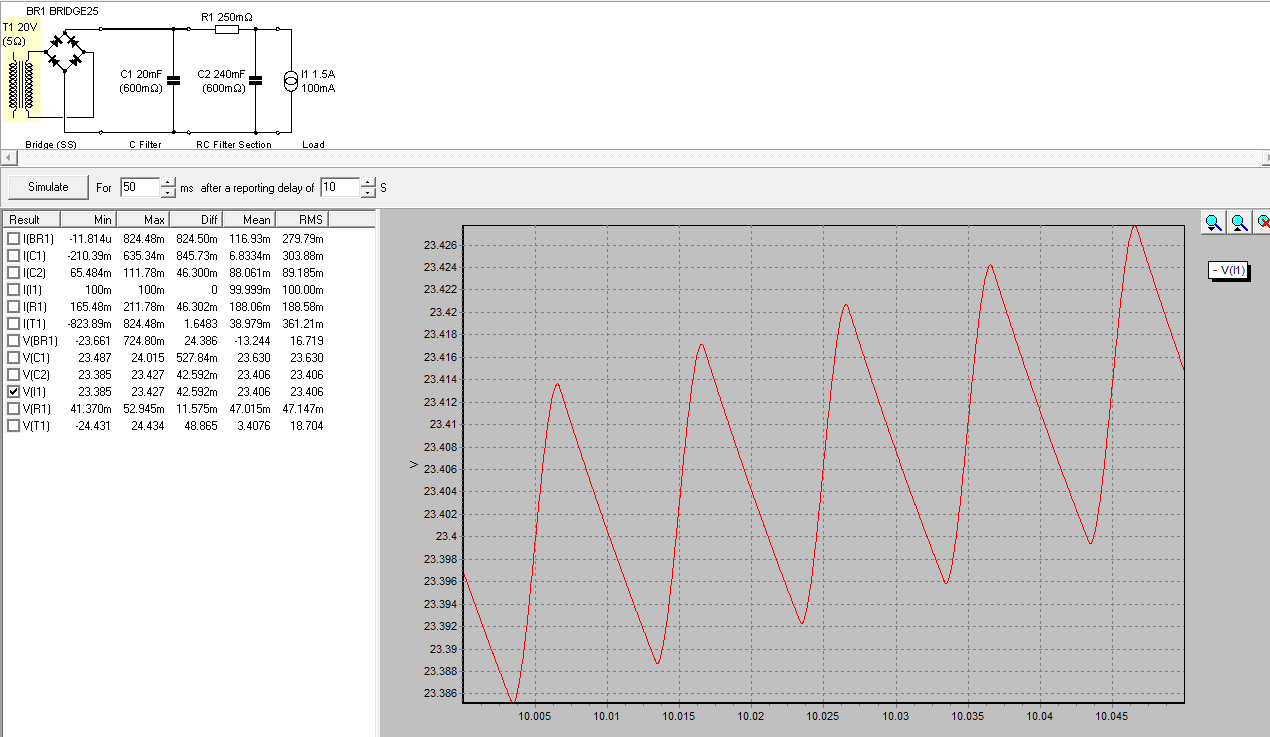Enable the V(R1) trace checkbox
1270x737 pixels.
click(13, 409)
